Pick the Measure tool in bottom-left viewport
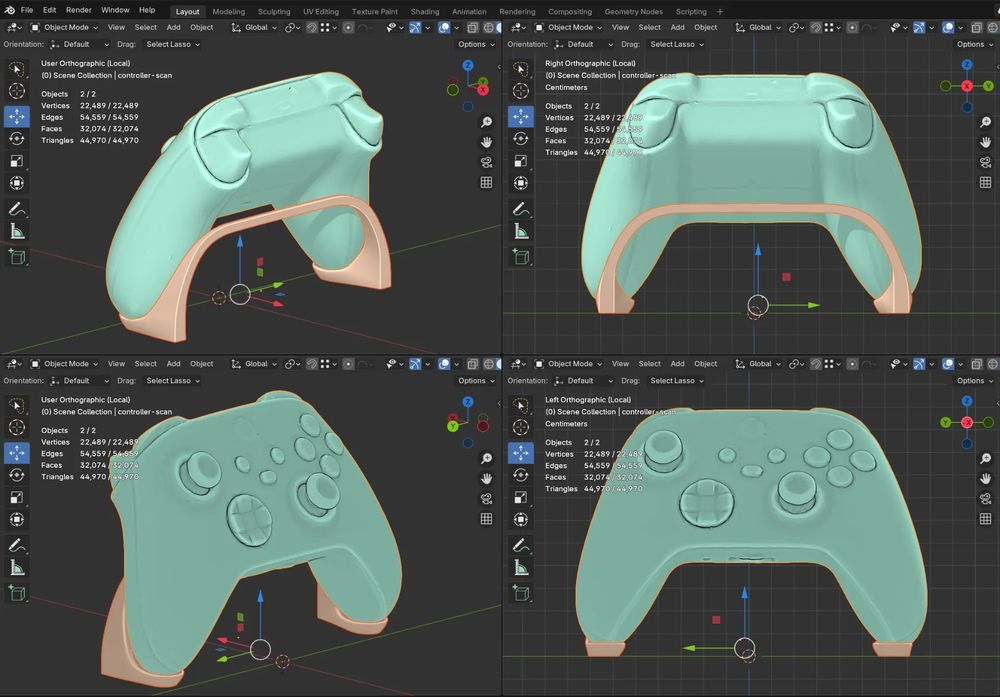 (17, 568)
